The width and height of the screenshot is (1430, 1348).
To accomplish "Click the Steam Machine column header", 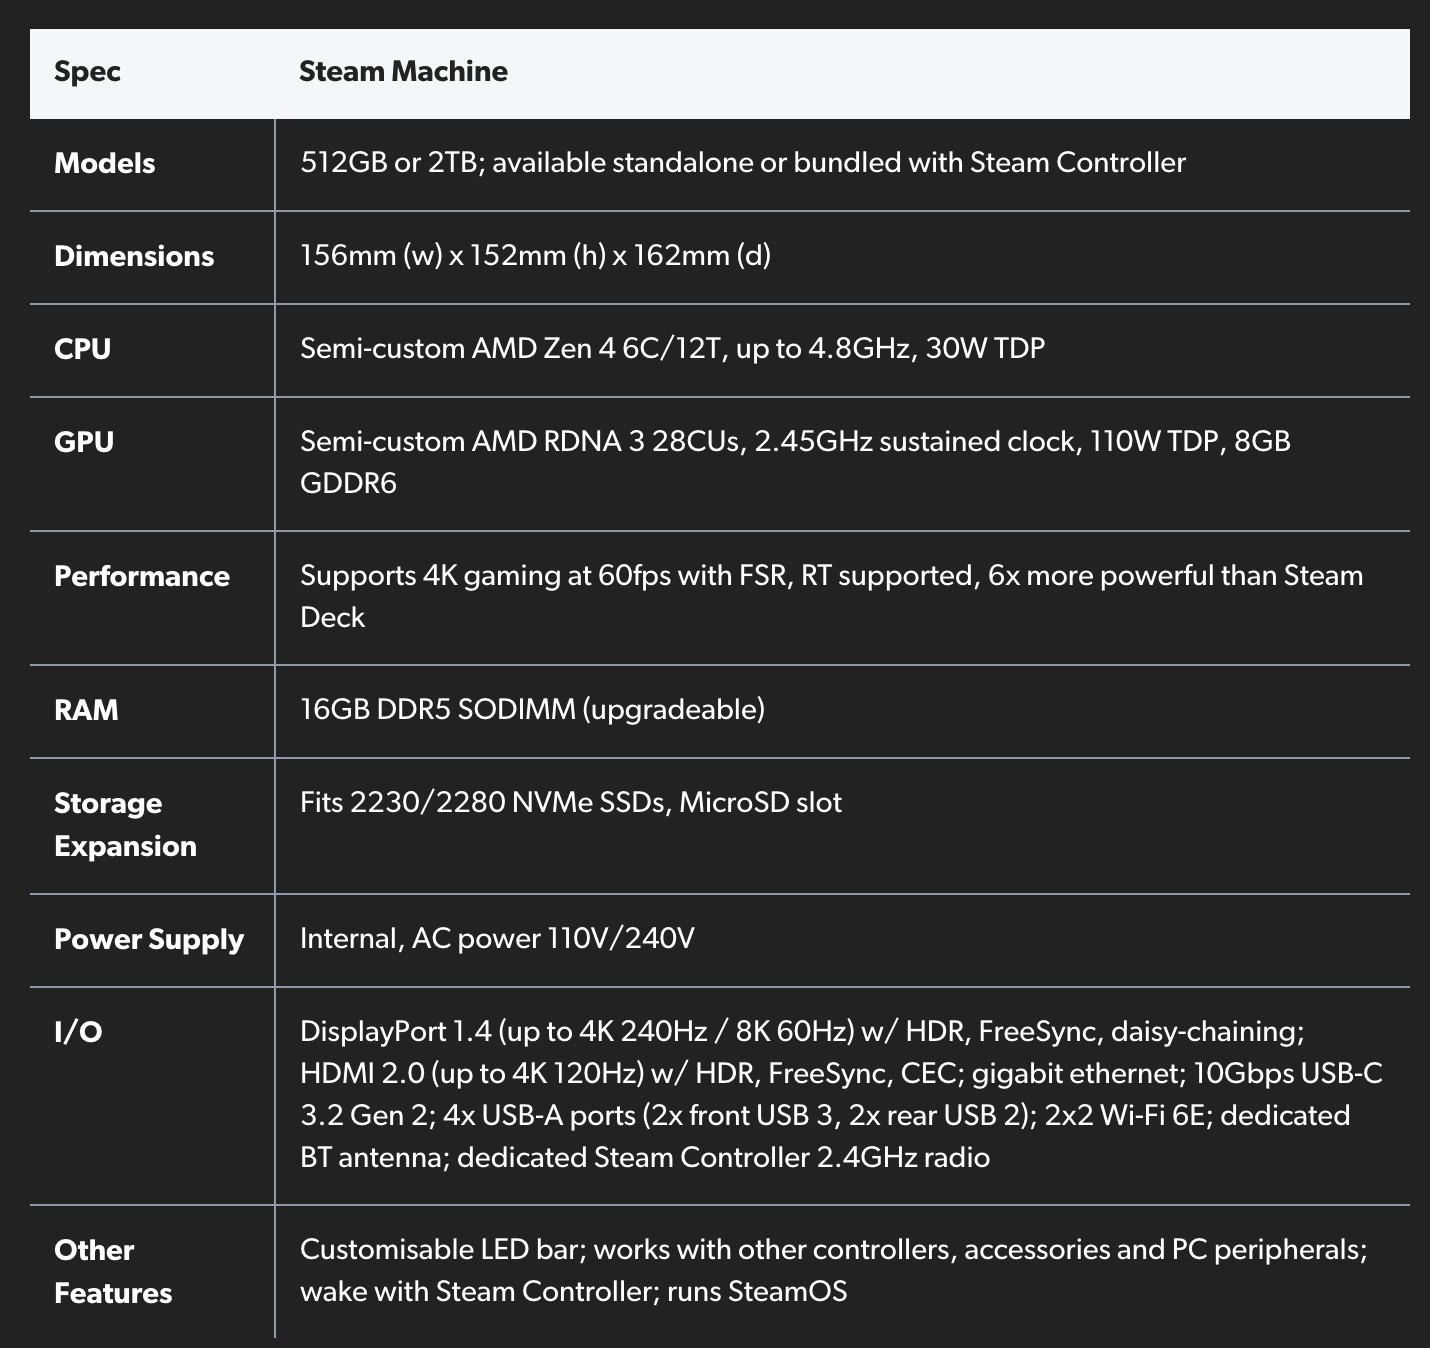I will pyautogui.click(x=403, y=72).
